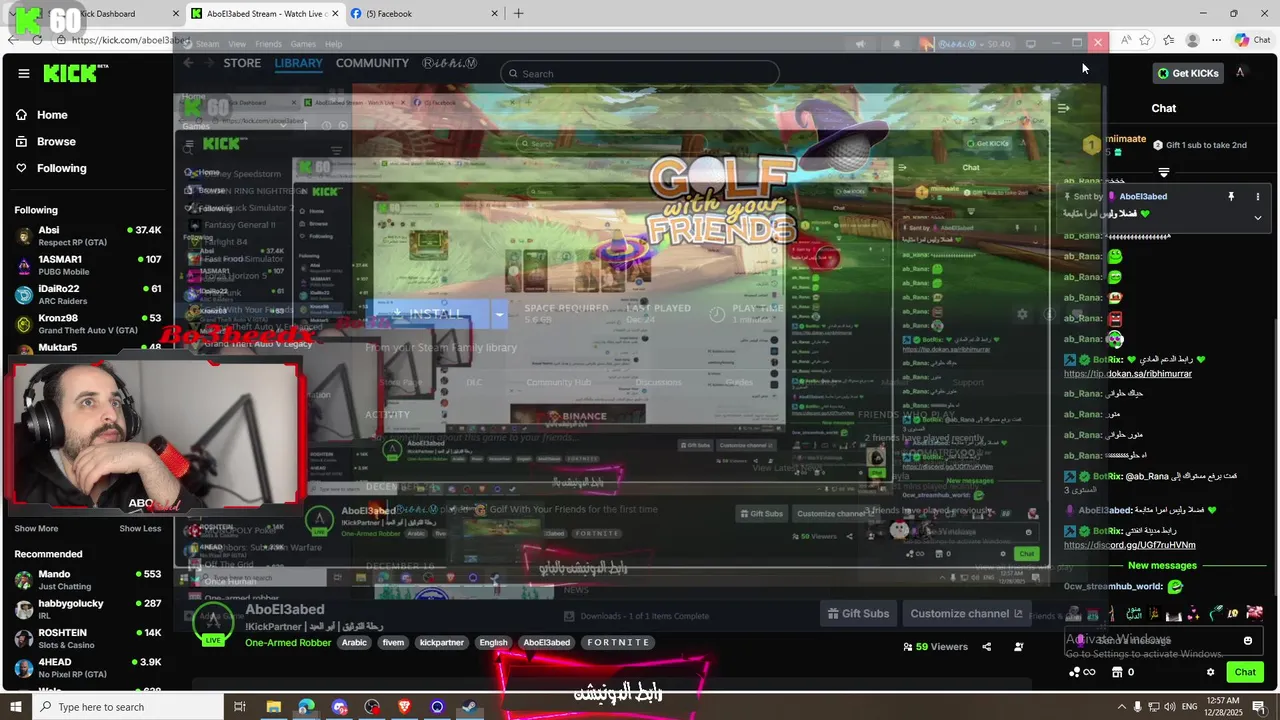Open Following in Kick sidebar
This screenshot has height=720, width=1280.
coord(50,168)
